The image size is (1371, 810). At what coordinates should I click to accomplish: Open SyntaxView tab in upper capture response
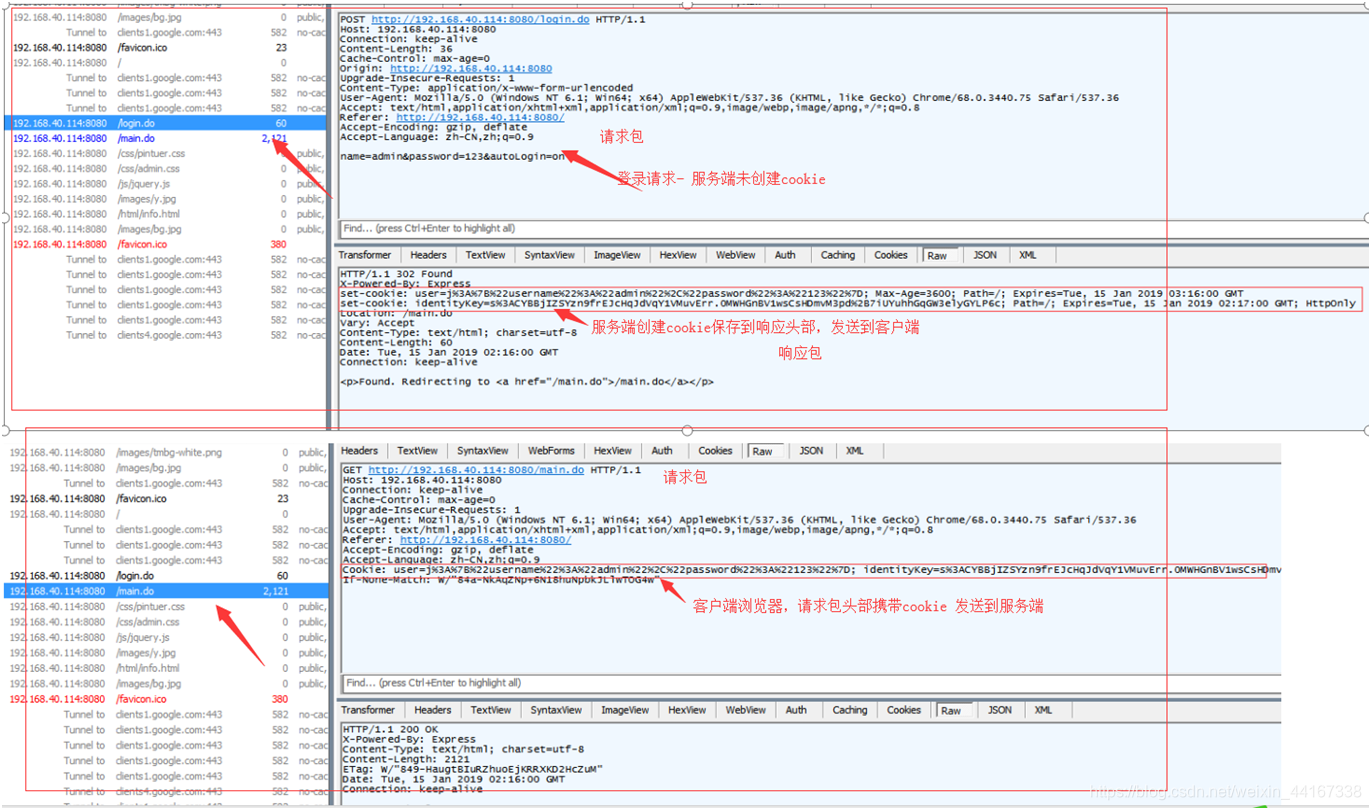[550, 255]
